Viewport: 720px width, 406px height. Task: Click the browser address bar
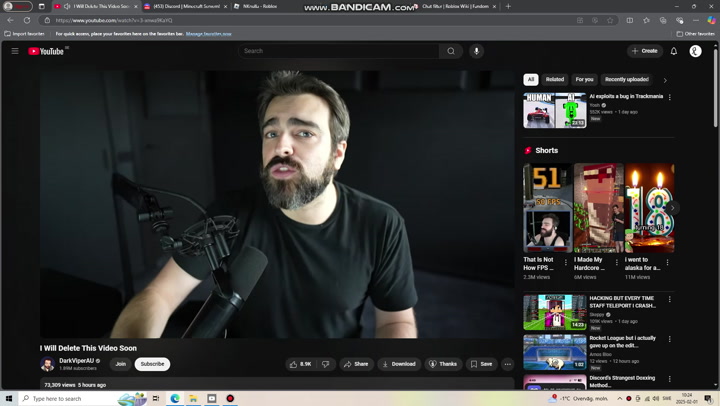312,20
